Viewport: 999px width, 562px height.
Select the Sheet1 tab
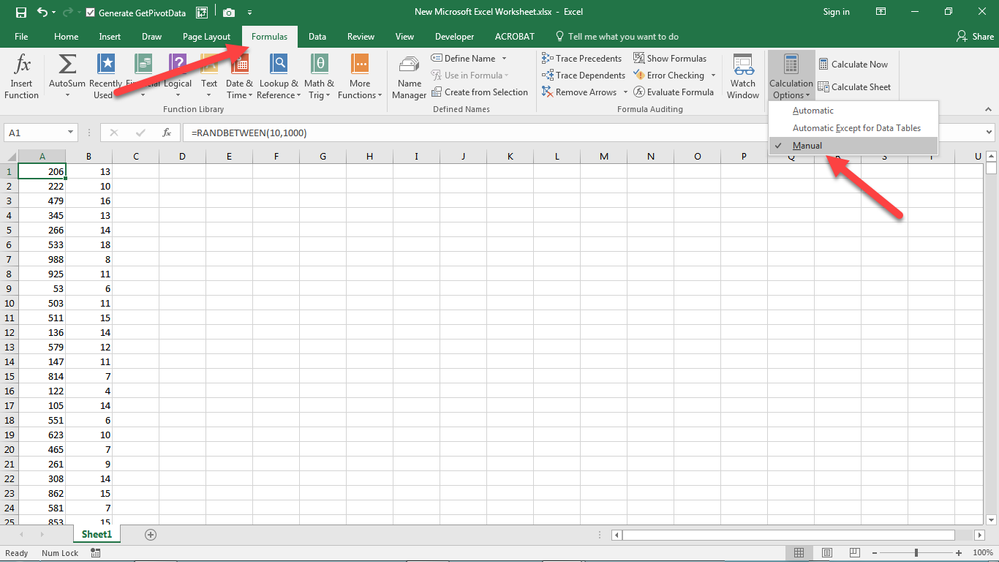pyautogui.click(x=97, y=534)
